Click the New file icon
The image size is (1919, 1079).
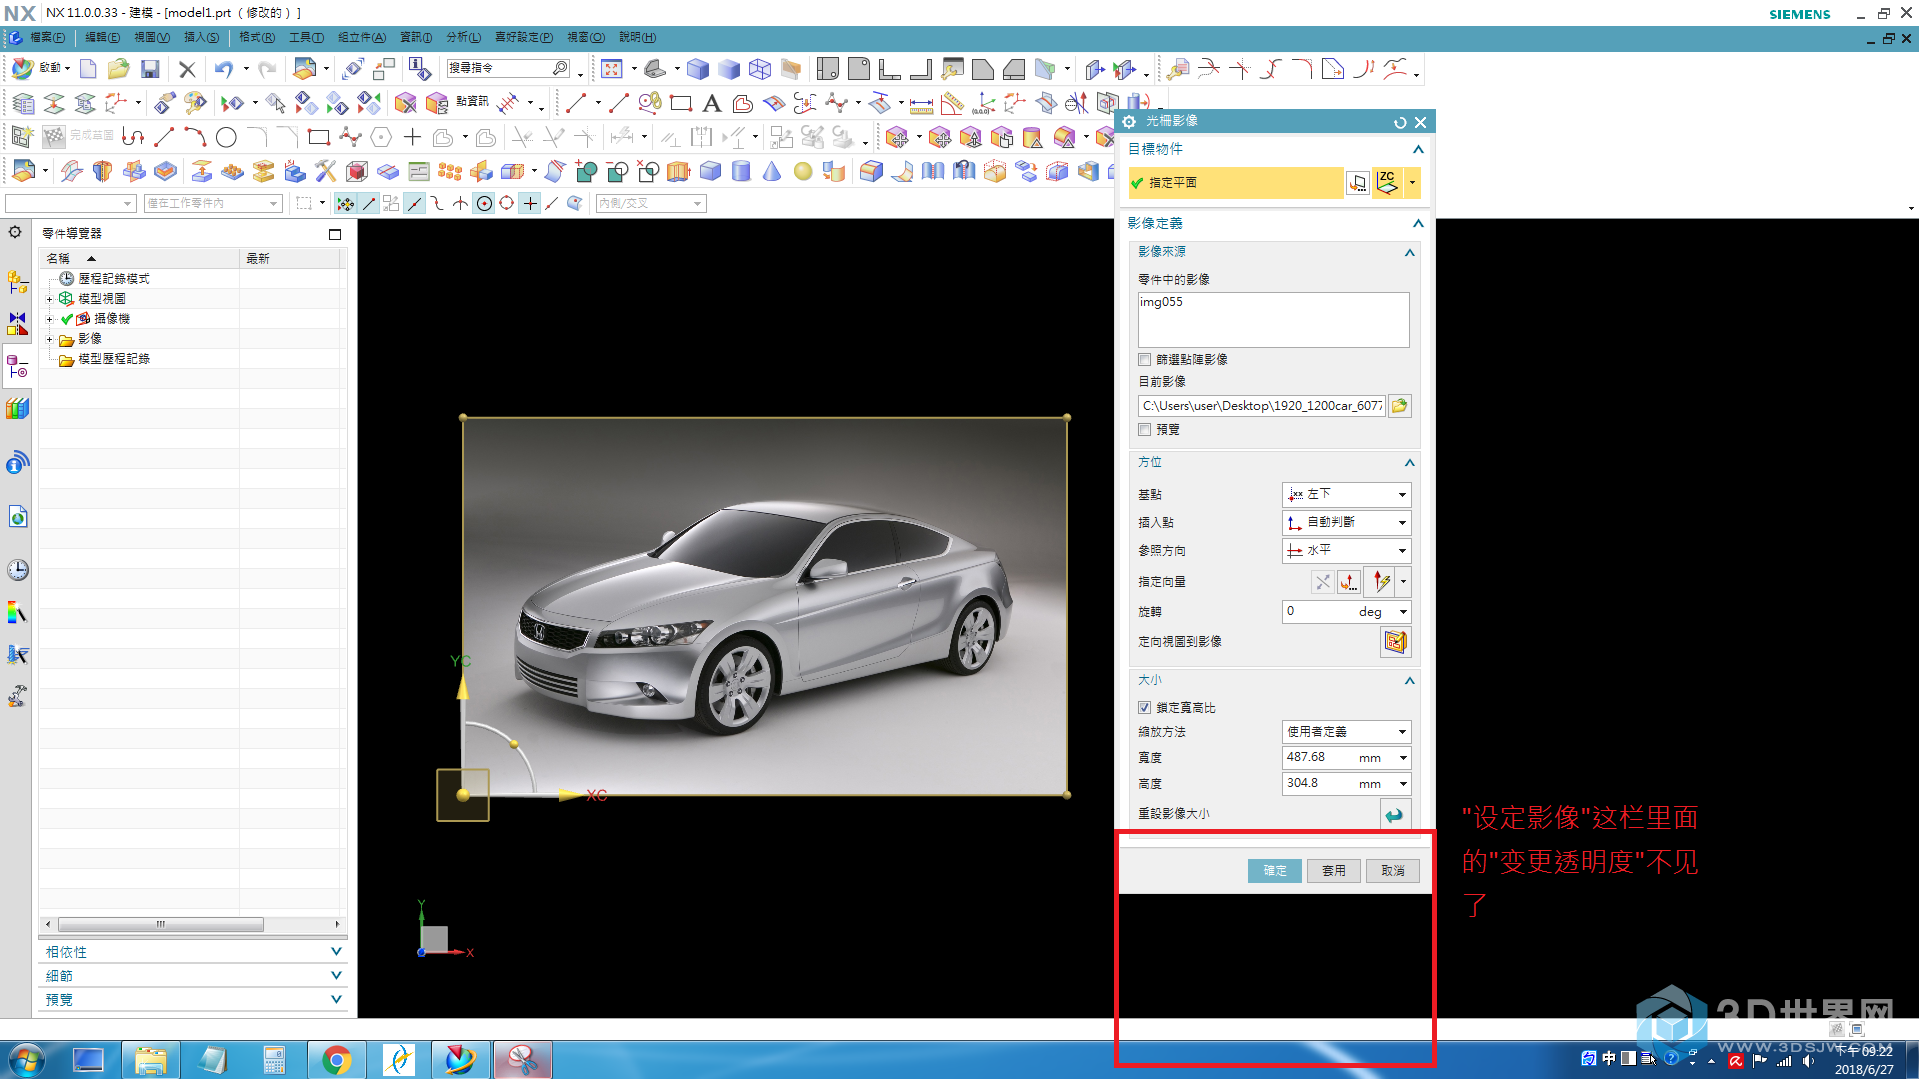tap(88, 69)
